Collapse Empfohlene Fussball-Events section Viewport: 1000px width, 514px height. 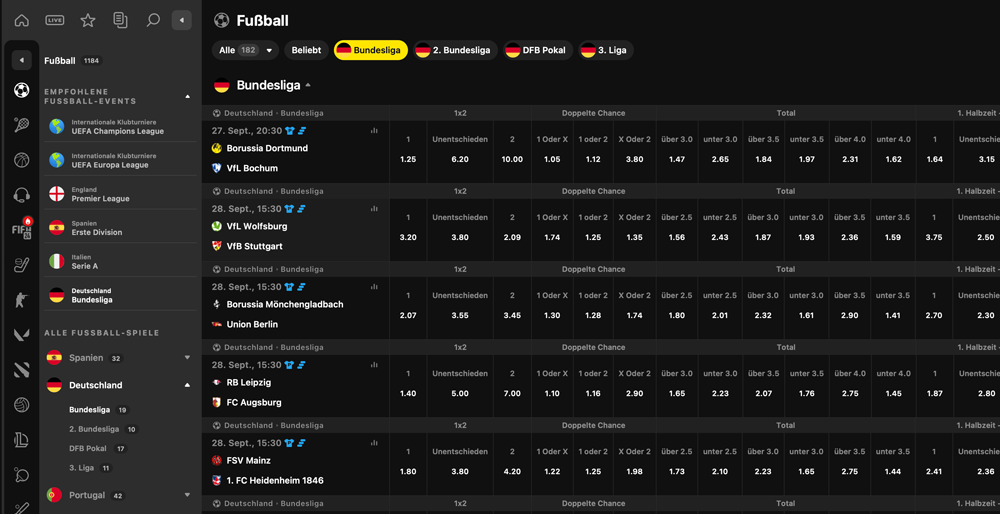(188, 96)
